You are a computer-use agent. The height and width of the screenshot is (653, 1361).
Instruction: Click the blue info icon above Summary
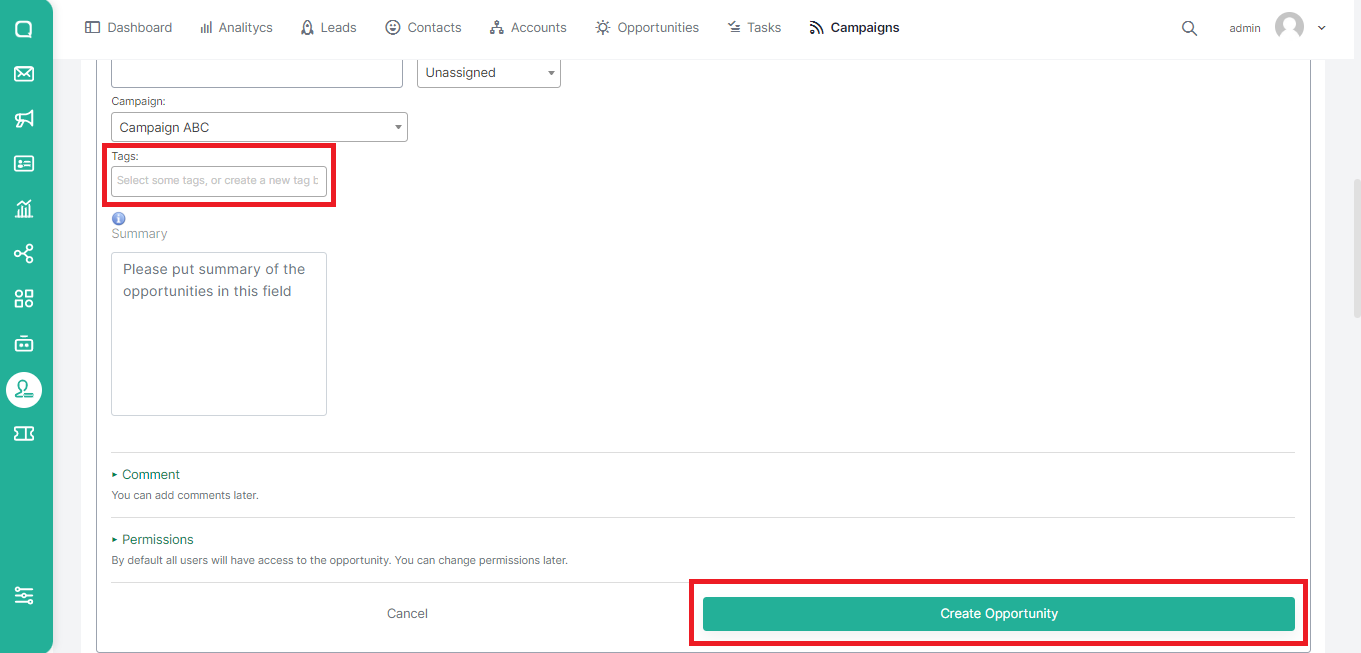point(118,218)
